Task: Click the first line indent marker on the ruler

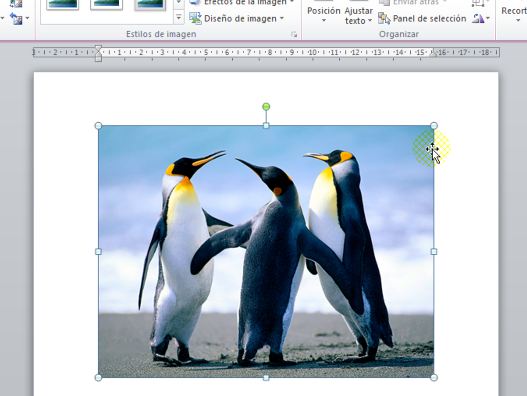Action: (98, 48)
